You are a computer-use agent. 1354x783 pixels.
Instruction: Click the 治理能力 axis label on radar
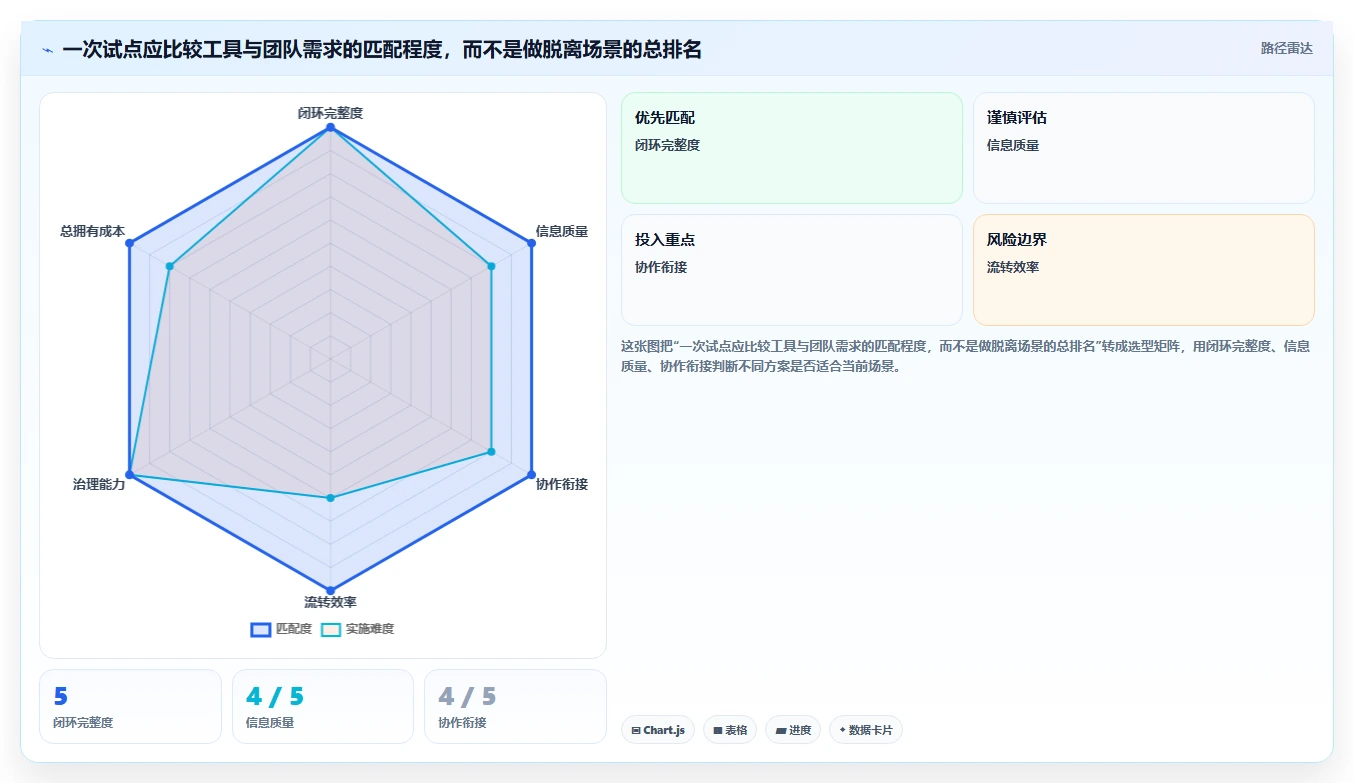click(x=99, y=484)
